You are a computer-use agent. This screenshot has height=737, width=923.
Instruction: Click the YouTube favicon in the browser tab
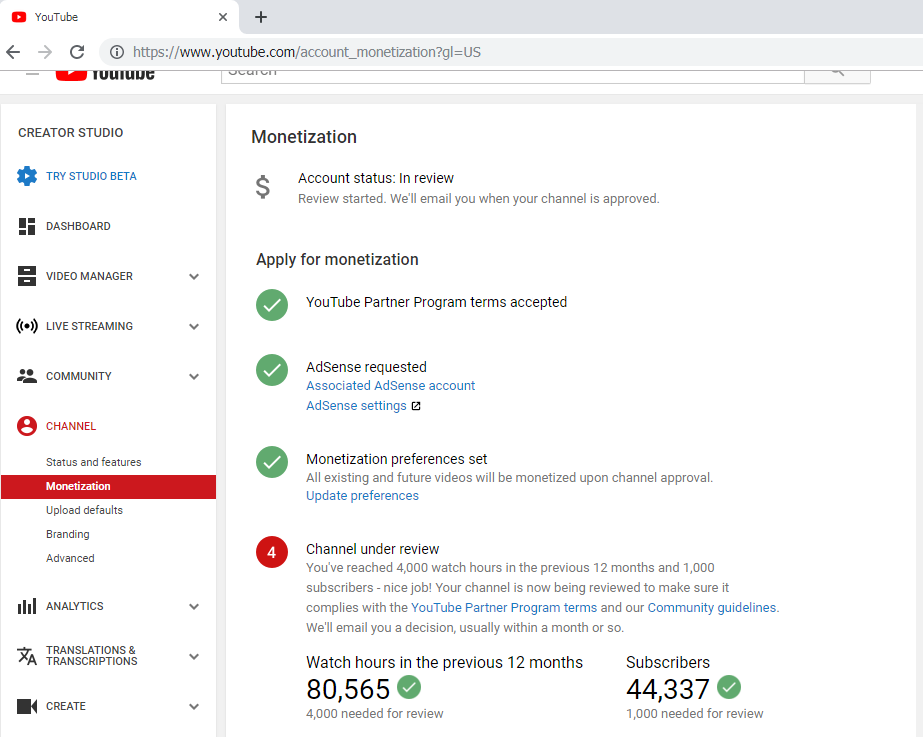pyautogui.click(x=19, y=17)
